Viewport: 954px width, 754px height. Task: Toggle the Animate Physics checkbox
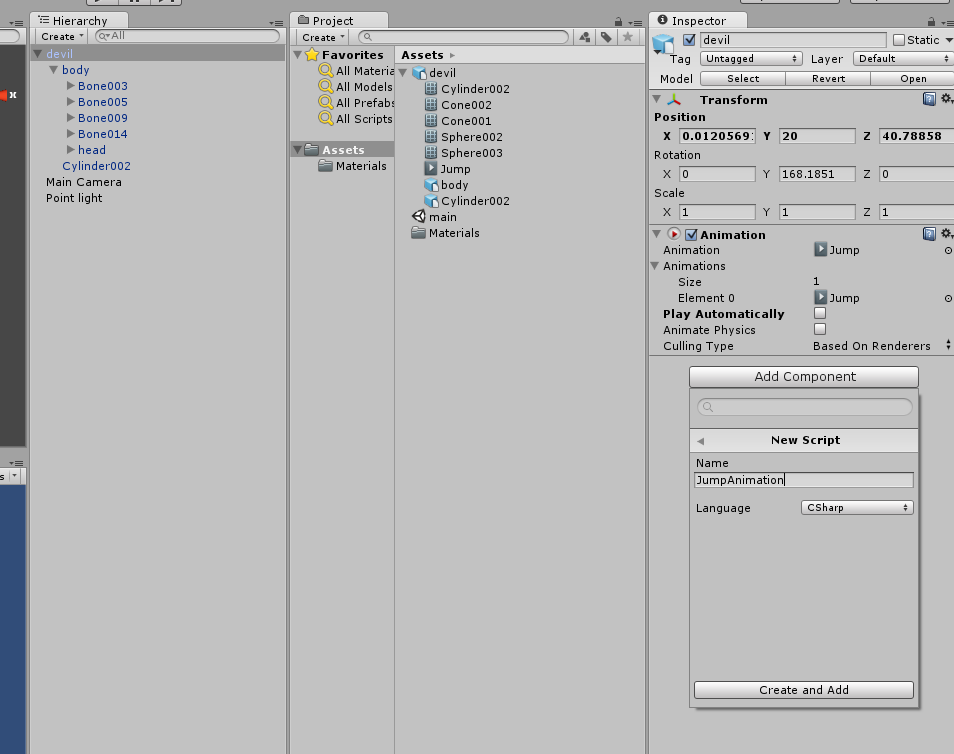pos(819,329)
